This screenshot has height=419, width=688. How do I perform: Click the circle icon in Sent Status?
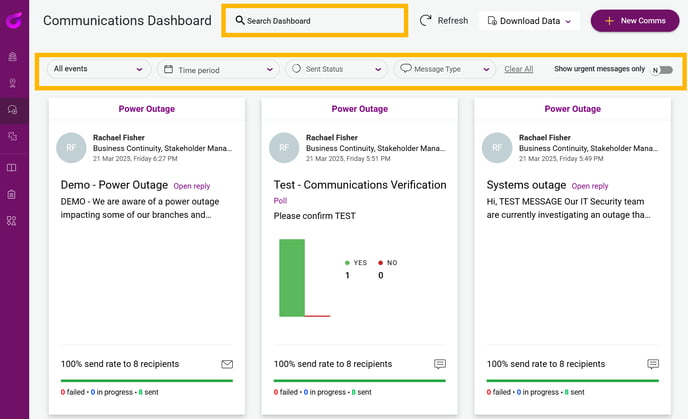(x=297, y=68)
